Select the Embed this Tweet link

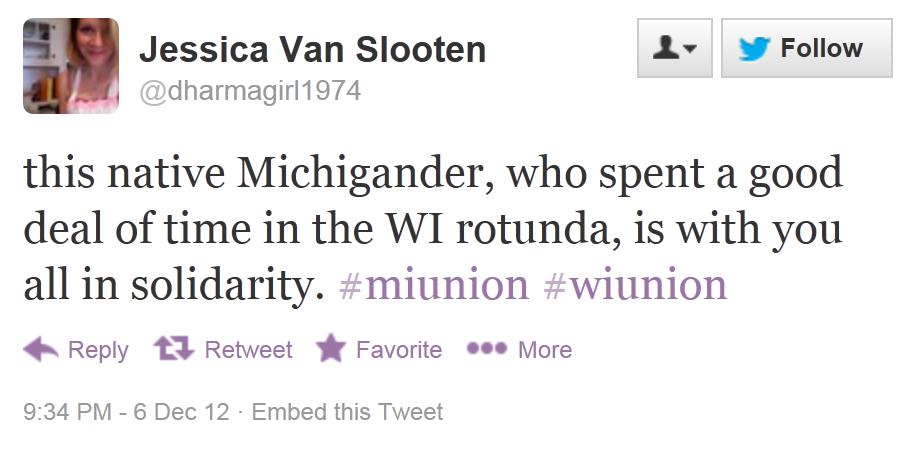click(x=347, y=412)
